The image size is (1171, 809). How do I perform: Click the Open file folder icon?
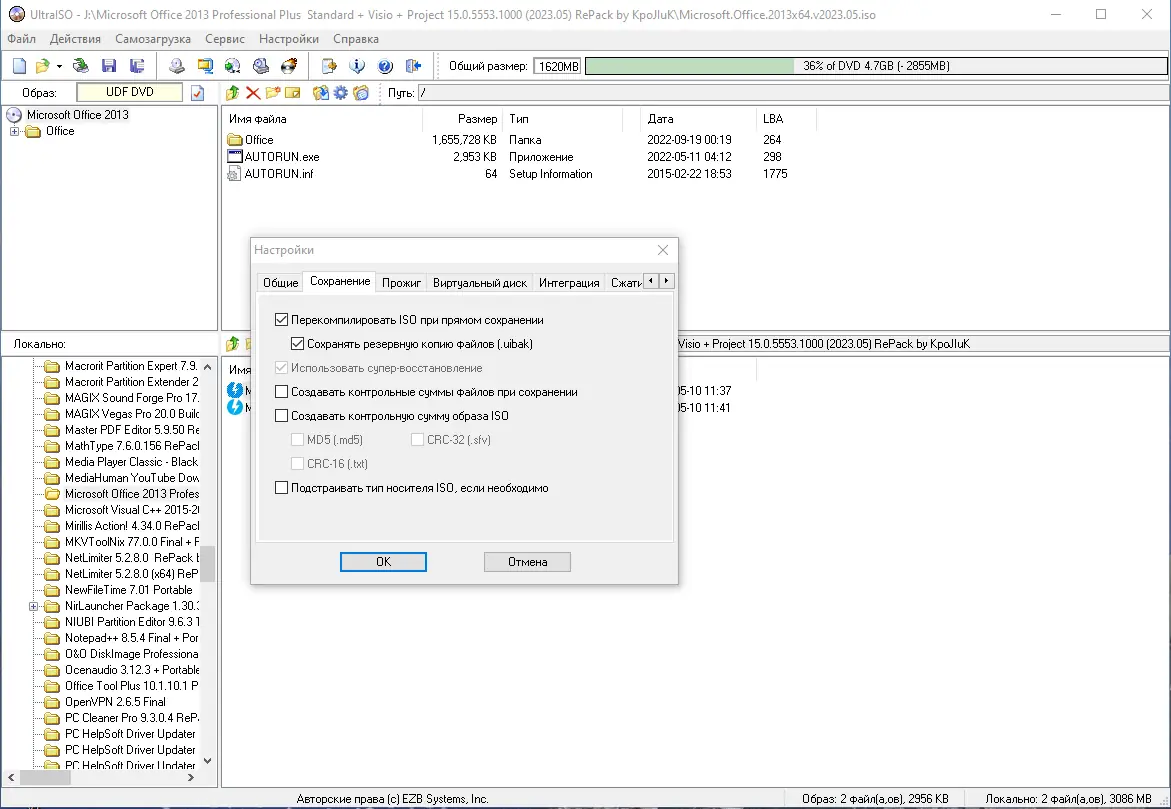[43, 66]
